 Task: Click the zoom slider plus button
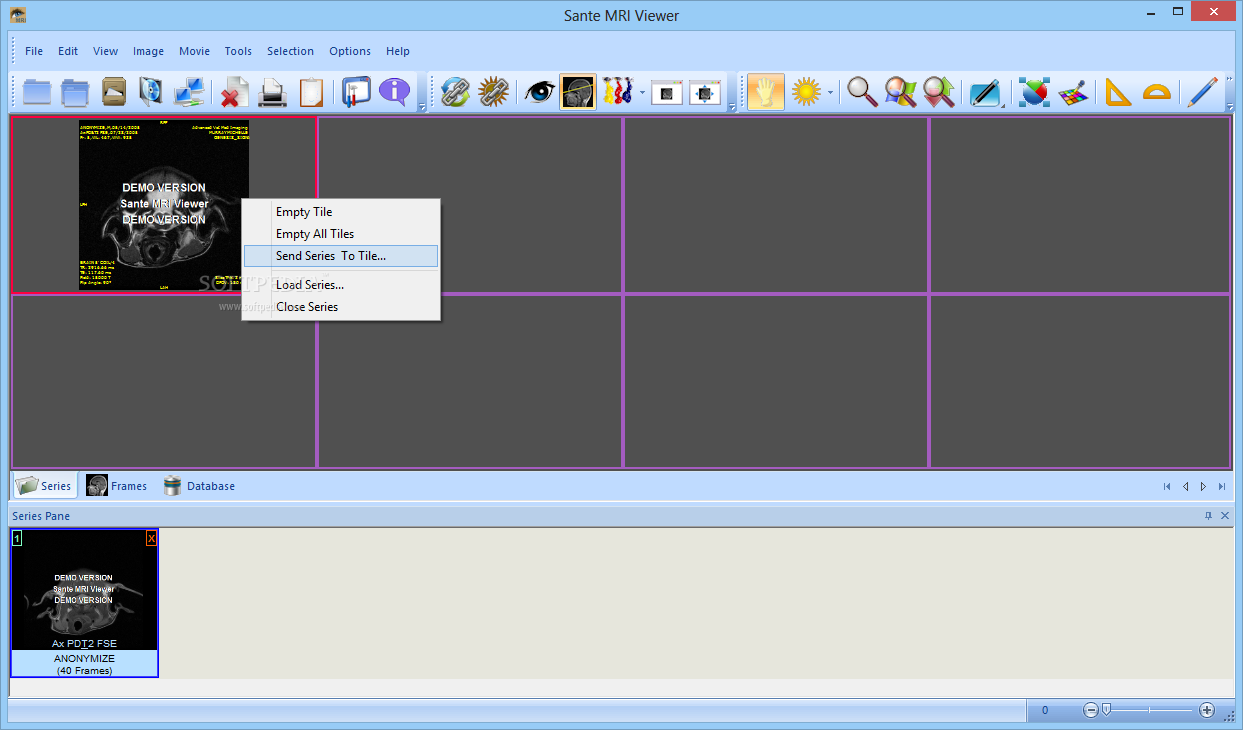[1207, 710]
